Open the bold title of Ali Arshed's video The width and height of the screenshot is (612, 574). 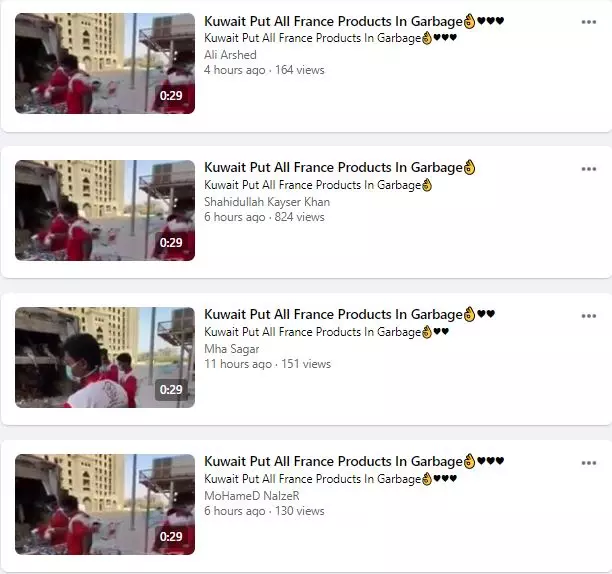[354, 21]
